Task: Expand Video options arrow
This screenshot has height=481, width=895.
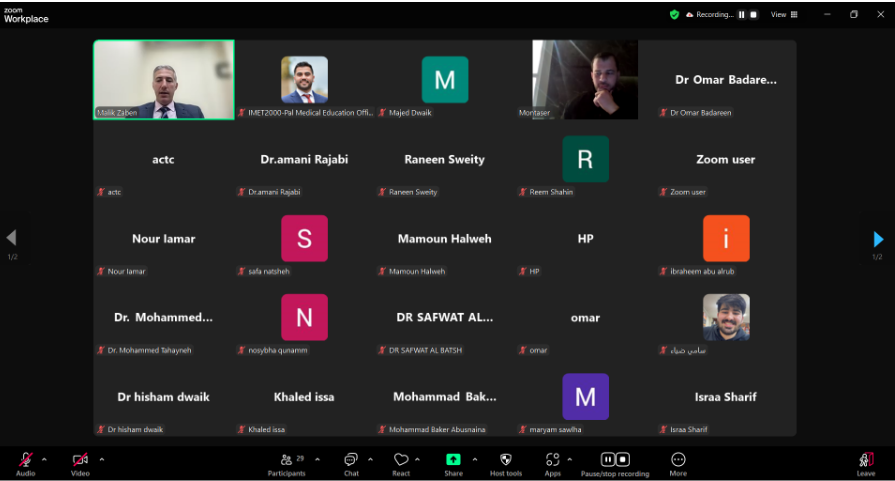Action: pyautogui.click(x=101, y=460)
